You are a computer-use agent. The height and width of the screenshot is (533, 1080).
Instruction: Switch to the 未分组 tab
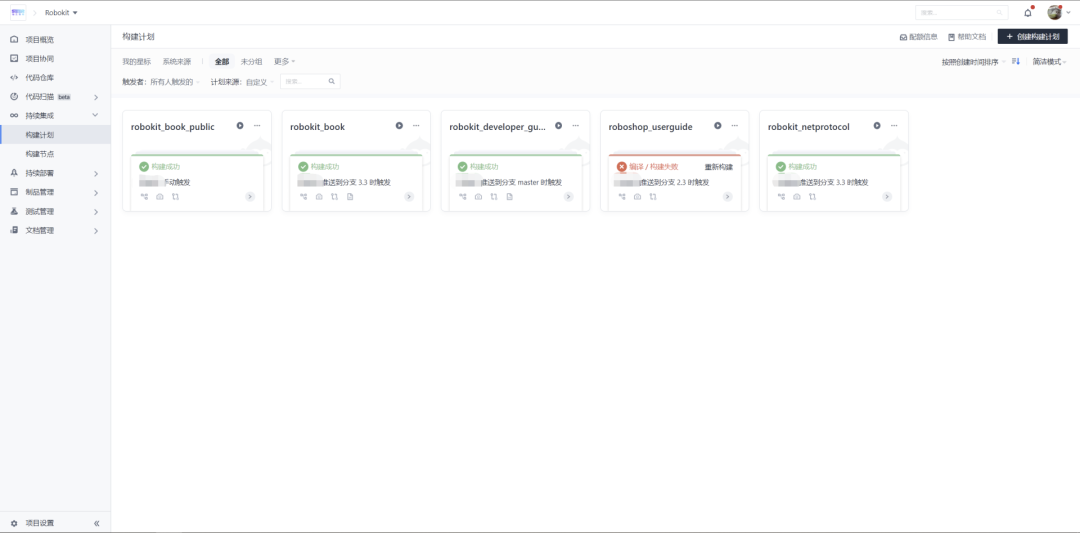point(251,62)
